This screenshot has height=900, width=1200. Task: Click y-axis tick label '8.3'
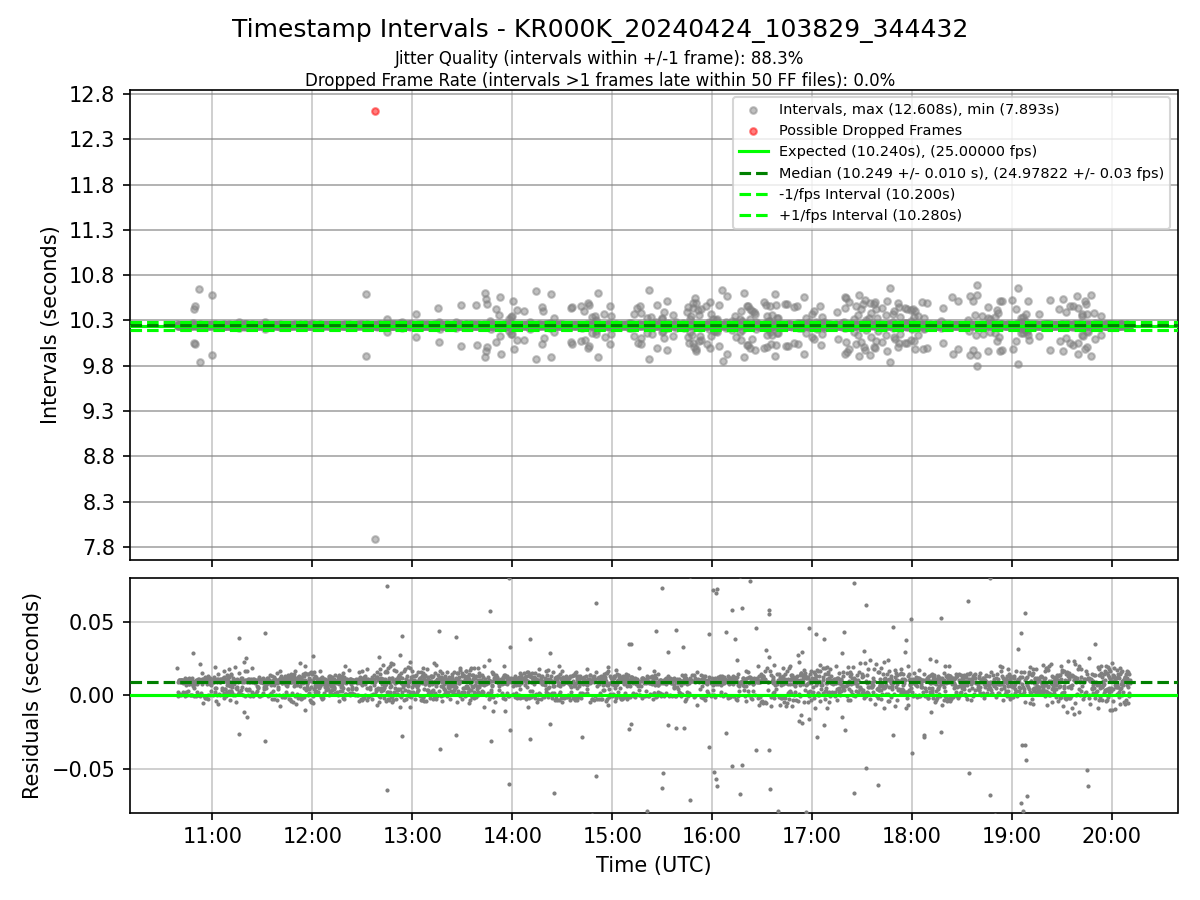click(99, 502)
